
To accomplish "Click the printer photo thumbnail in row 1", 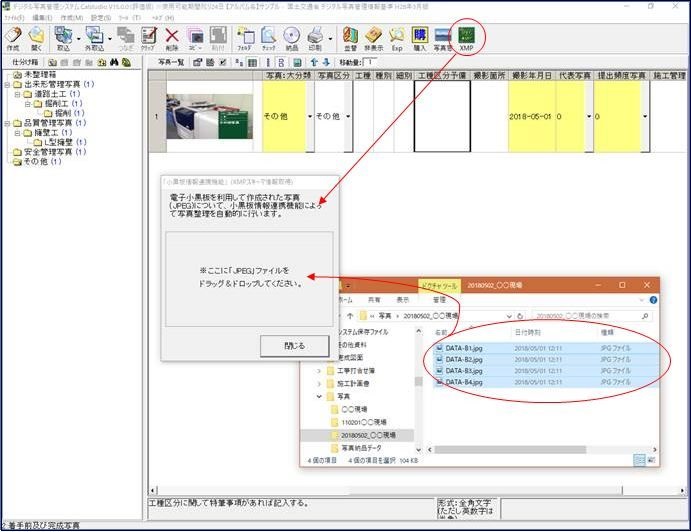I will 210,116.
